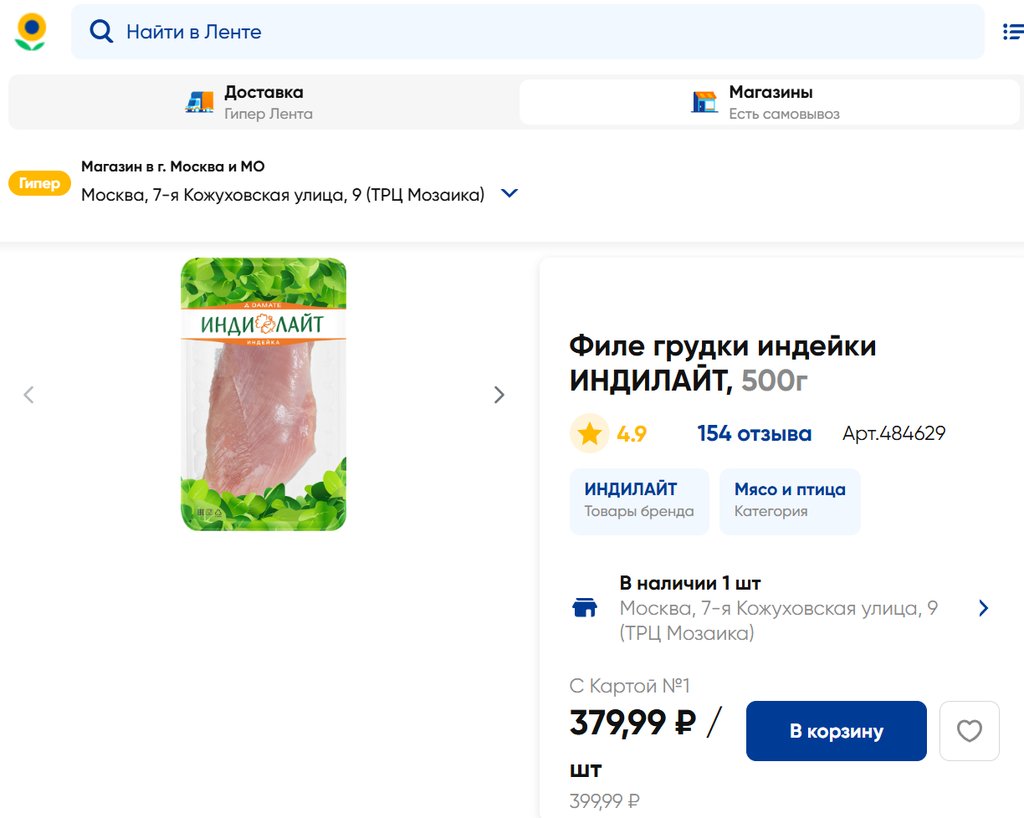Click the turkey fillet product image

tap(263, 394)
